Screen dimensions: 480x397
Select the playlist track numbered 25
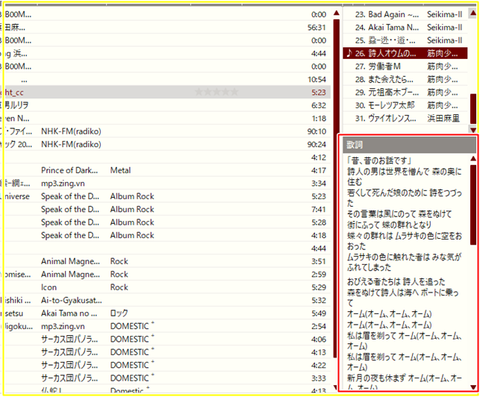point(405,40)
